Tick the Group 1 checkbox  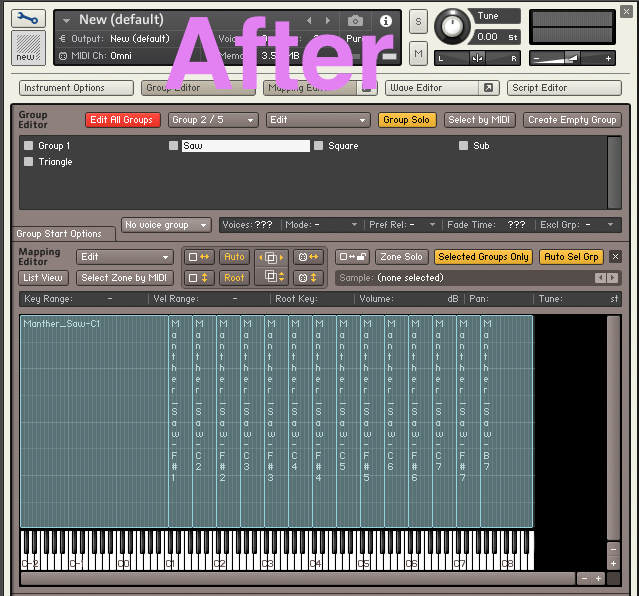pyautogui.click(x=29, y=146)
